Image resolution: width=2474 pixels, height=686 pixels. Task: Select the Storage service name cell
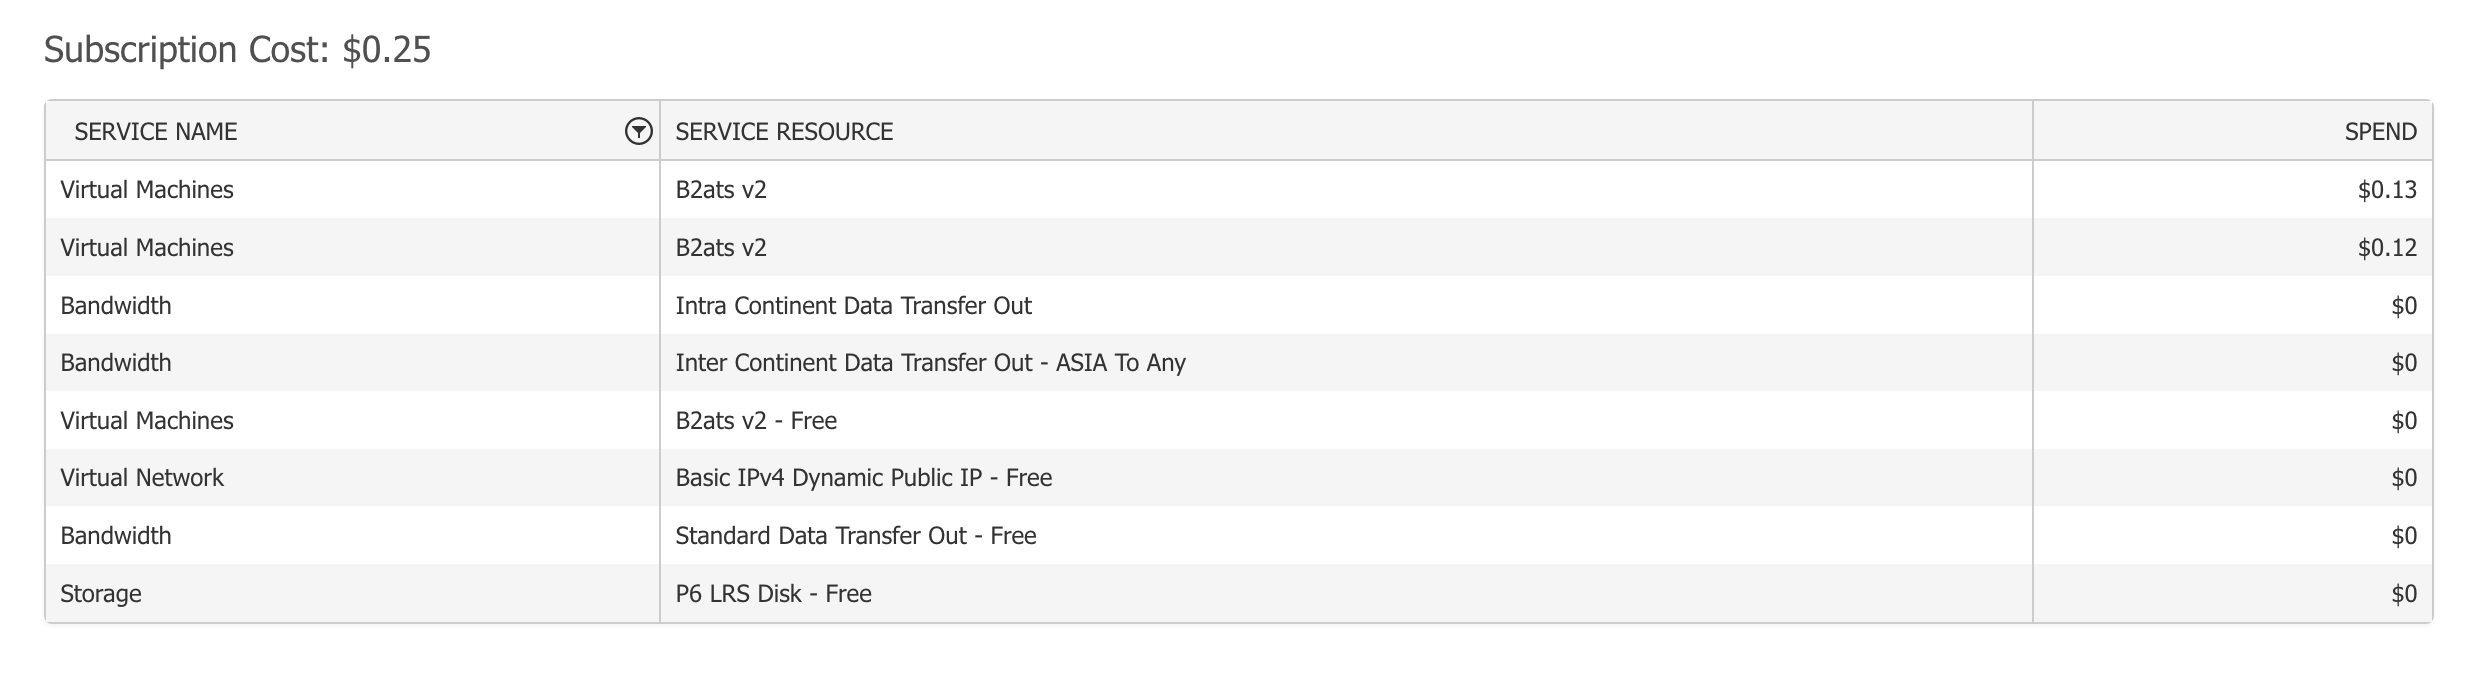tap(101, 594)
